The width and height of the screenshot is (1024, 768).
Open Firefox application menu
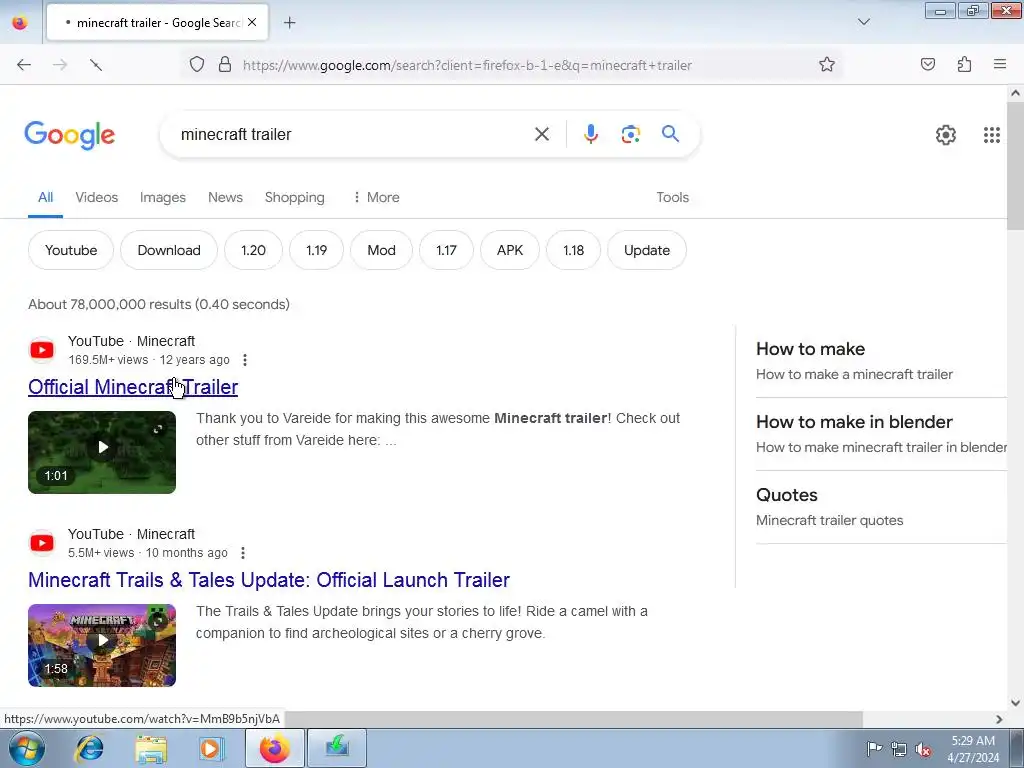[1000, 64]
